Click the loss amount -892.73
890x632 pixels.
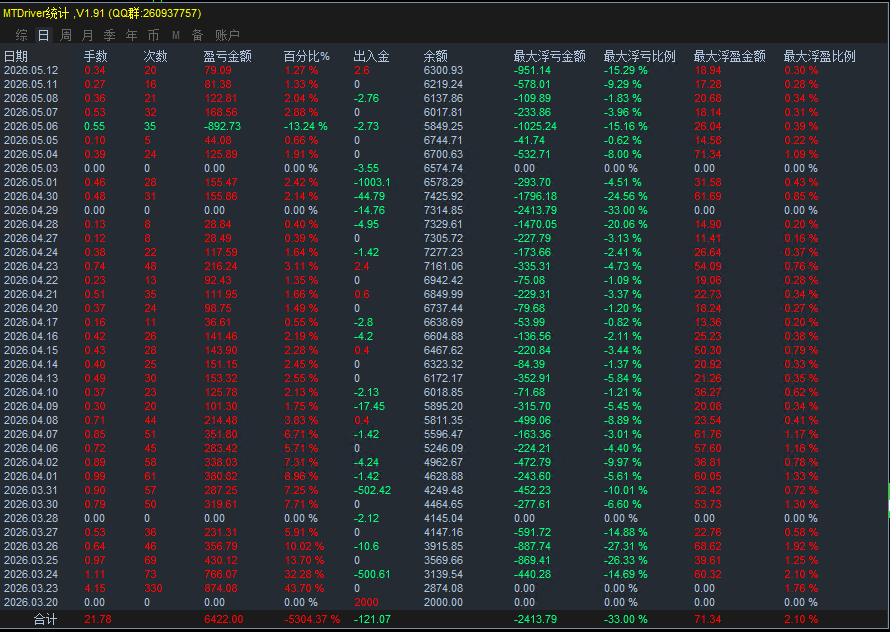coord(222,126)
